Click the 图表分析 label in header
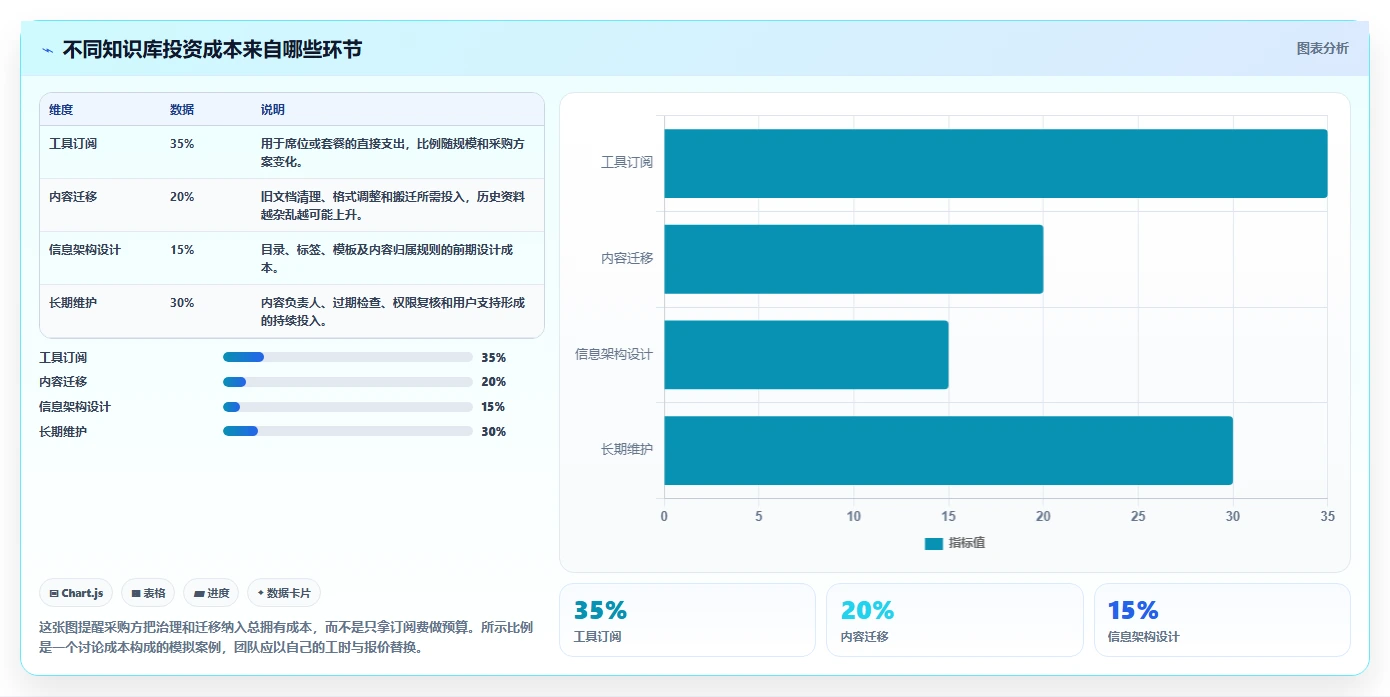Viewport: 1390px width, 697px height. (x=1322, y=48)
